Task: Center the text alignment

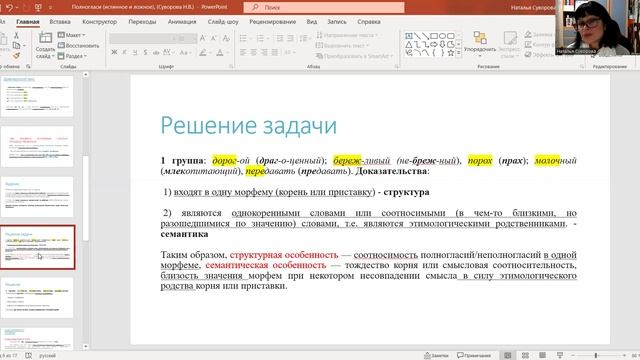Action: 253,52
